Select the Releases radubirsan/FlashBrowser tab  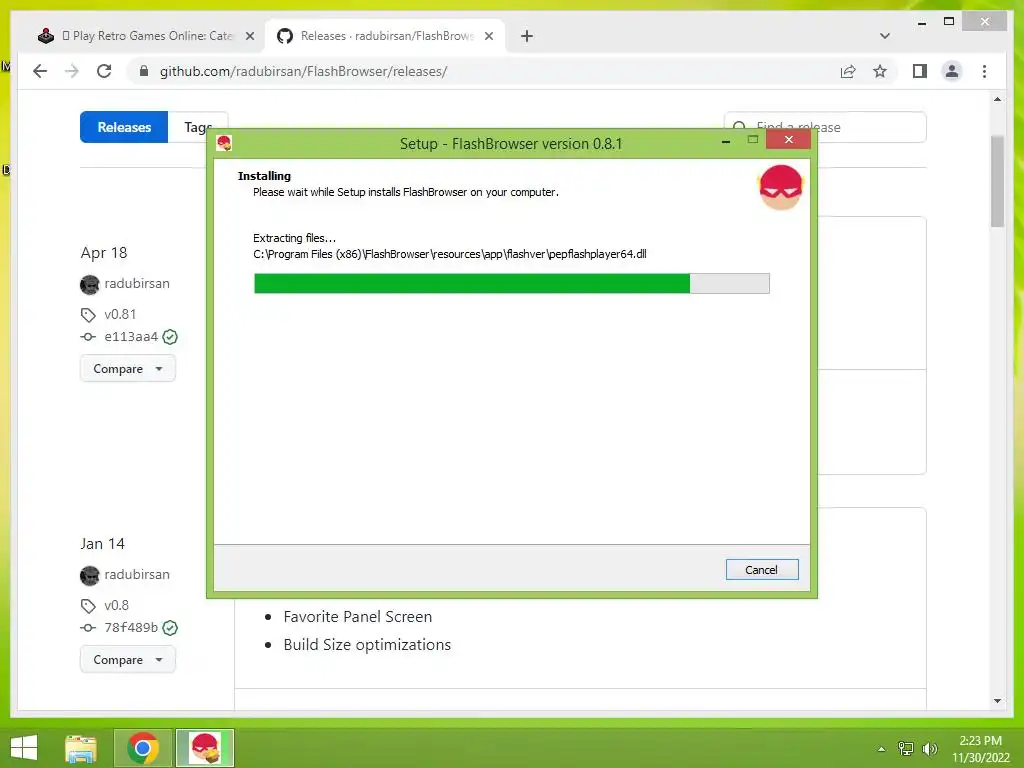pos(385,36)
